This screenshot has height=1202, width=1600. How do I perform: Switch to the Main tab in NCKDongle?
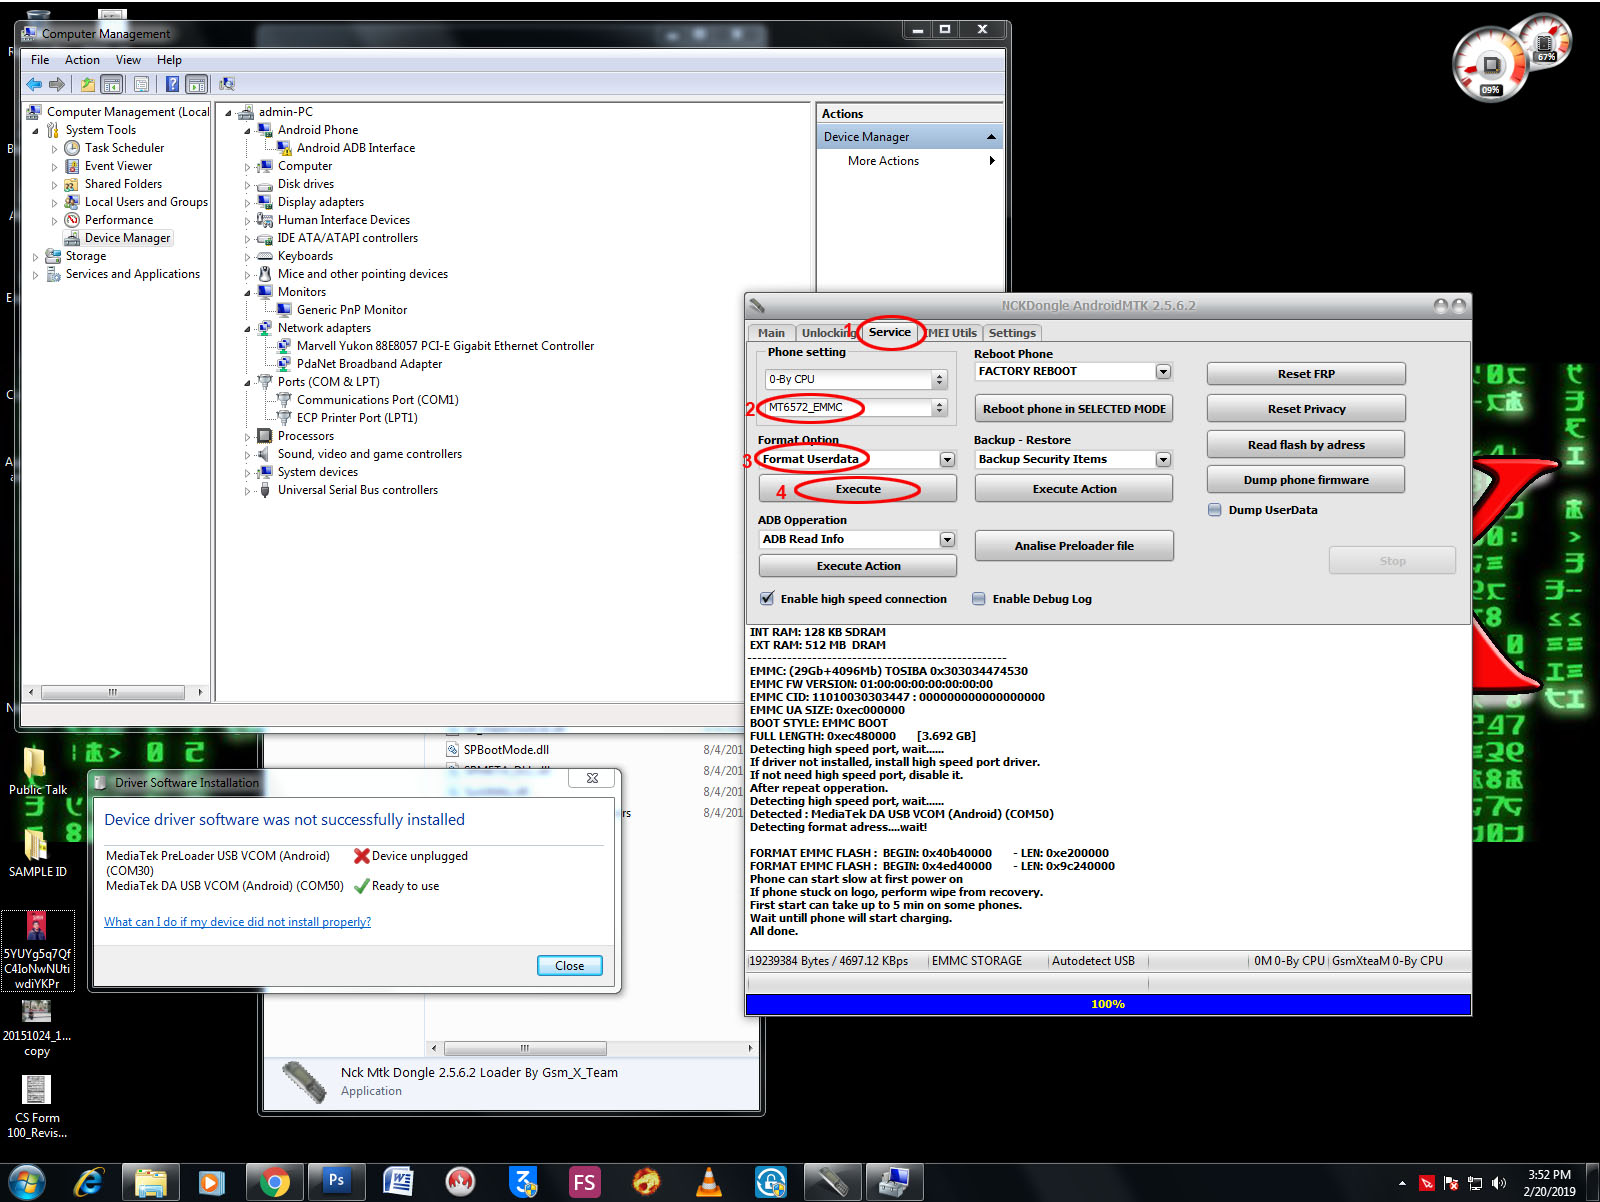click(771, 333)
